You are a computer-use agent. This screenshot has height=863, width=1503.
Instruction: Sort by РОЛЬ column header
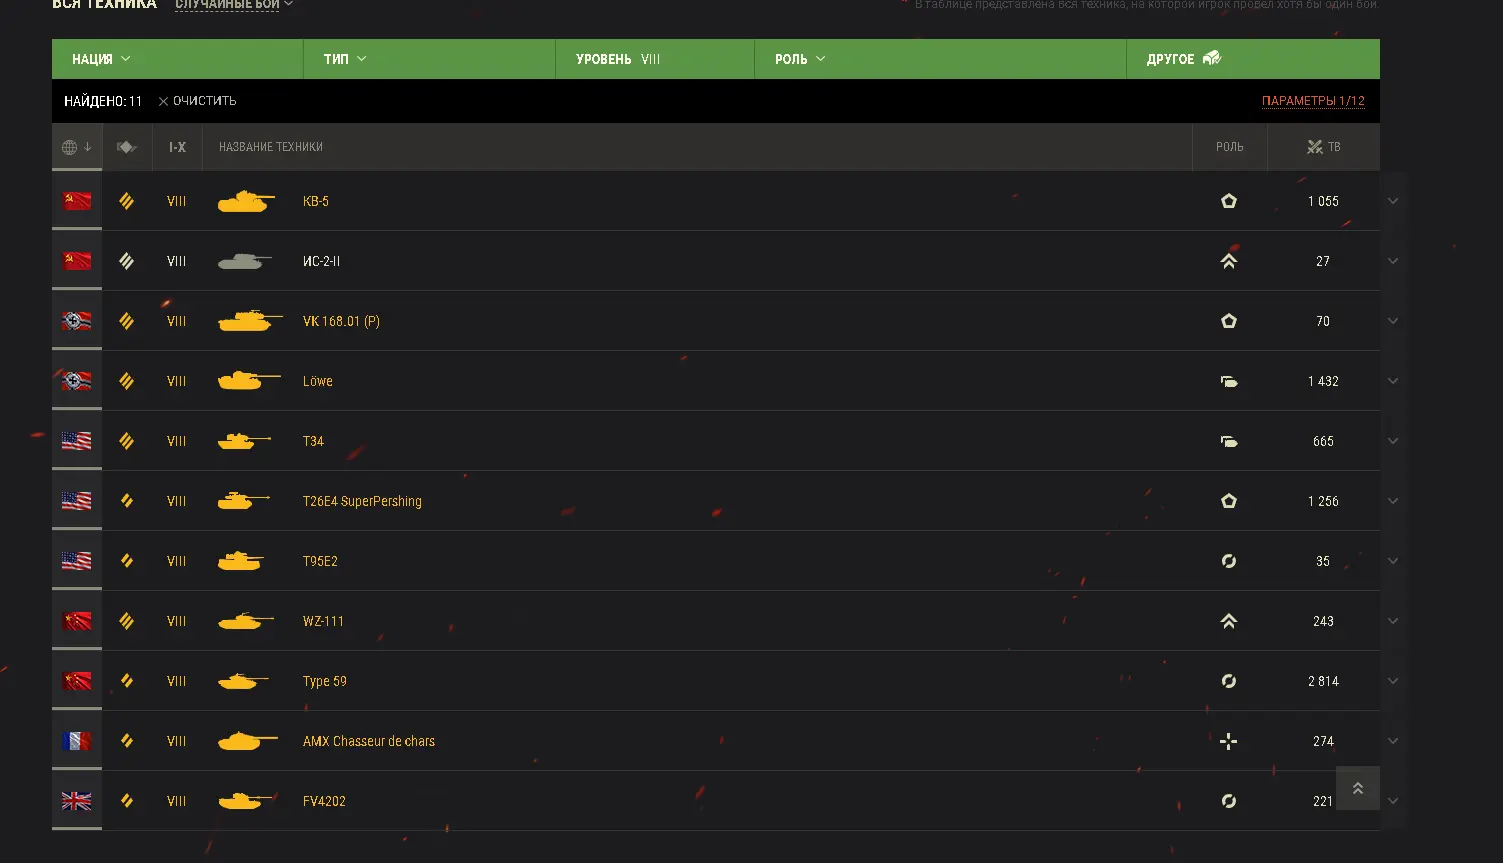1230,147
